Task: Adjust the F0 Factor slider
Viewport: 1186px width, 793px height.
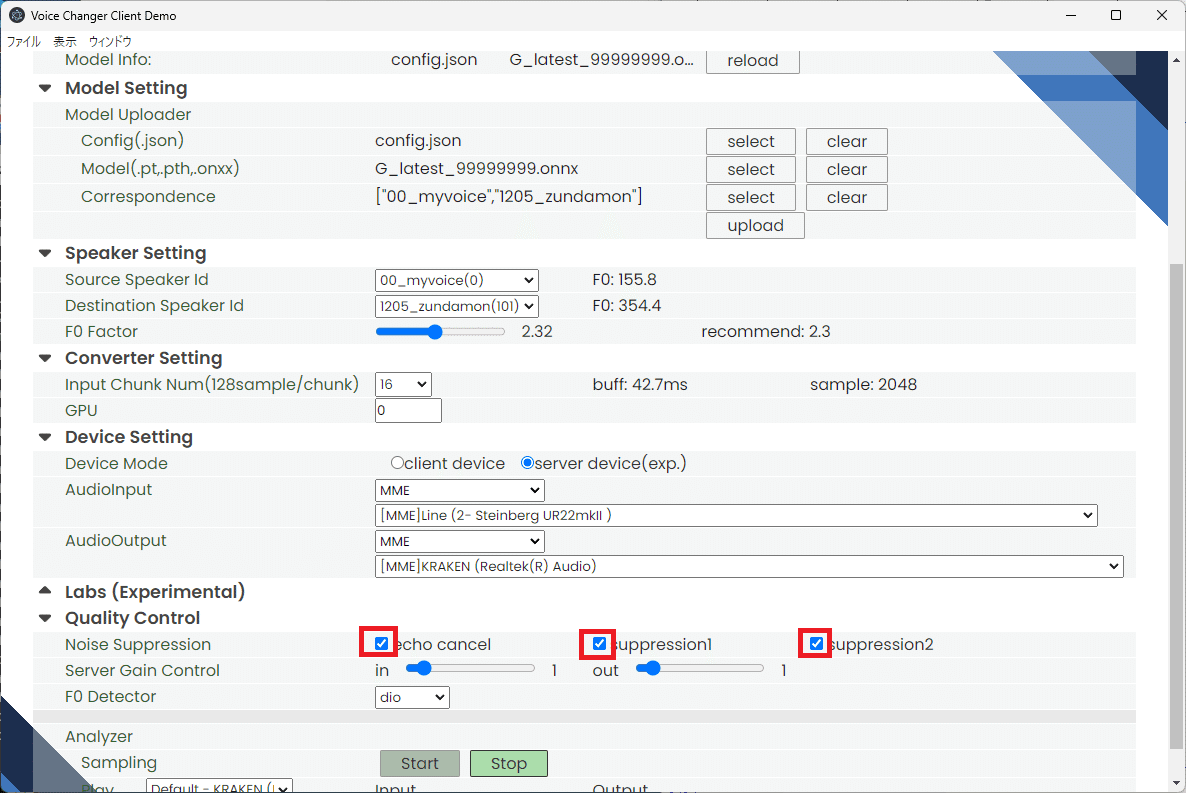Action: click(440, 331)
